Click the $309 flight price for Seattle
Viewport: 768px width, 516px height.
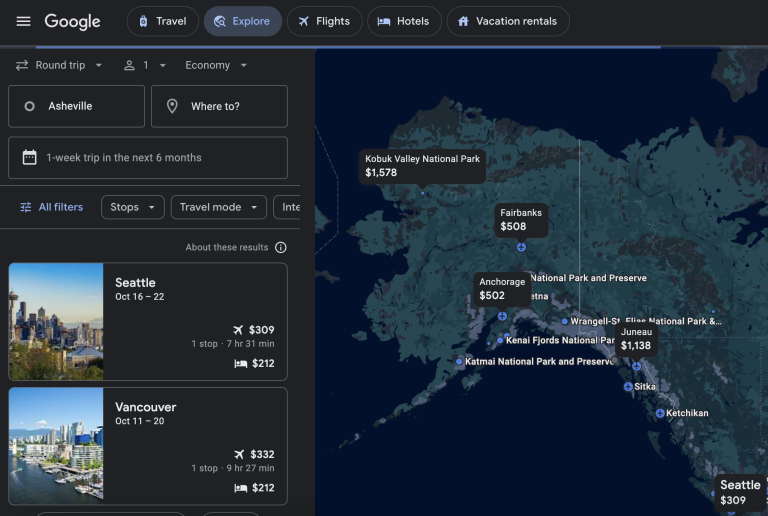(262, 330)
